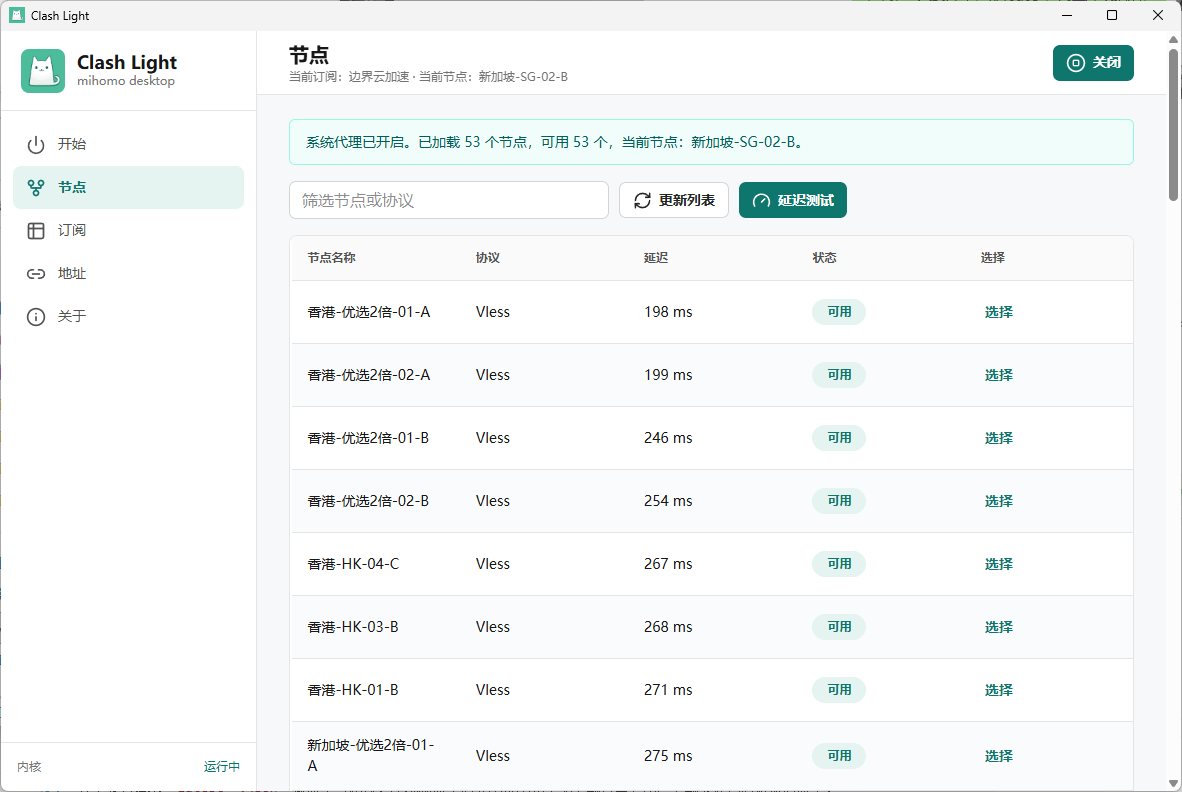Click the refresh icon in 更新列表 button

click(x=642, y=200)
